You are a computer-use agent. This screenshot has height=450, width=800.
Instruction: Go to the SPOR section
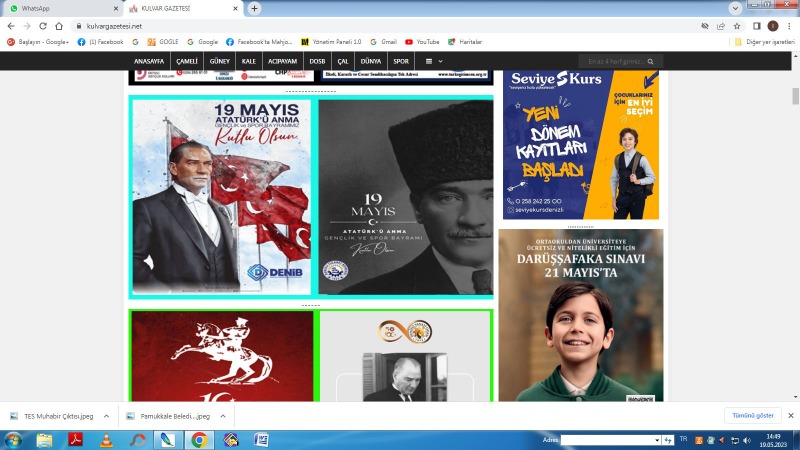(x=401, y=61)
